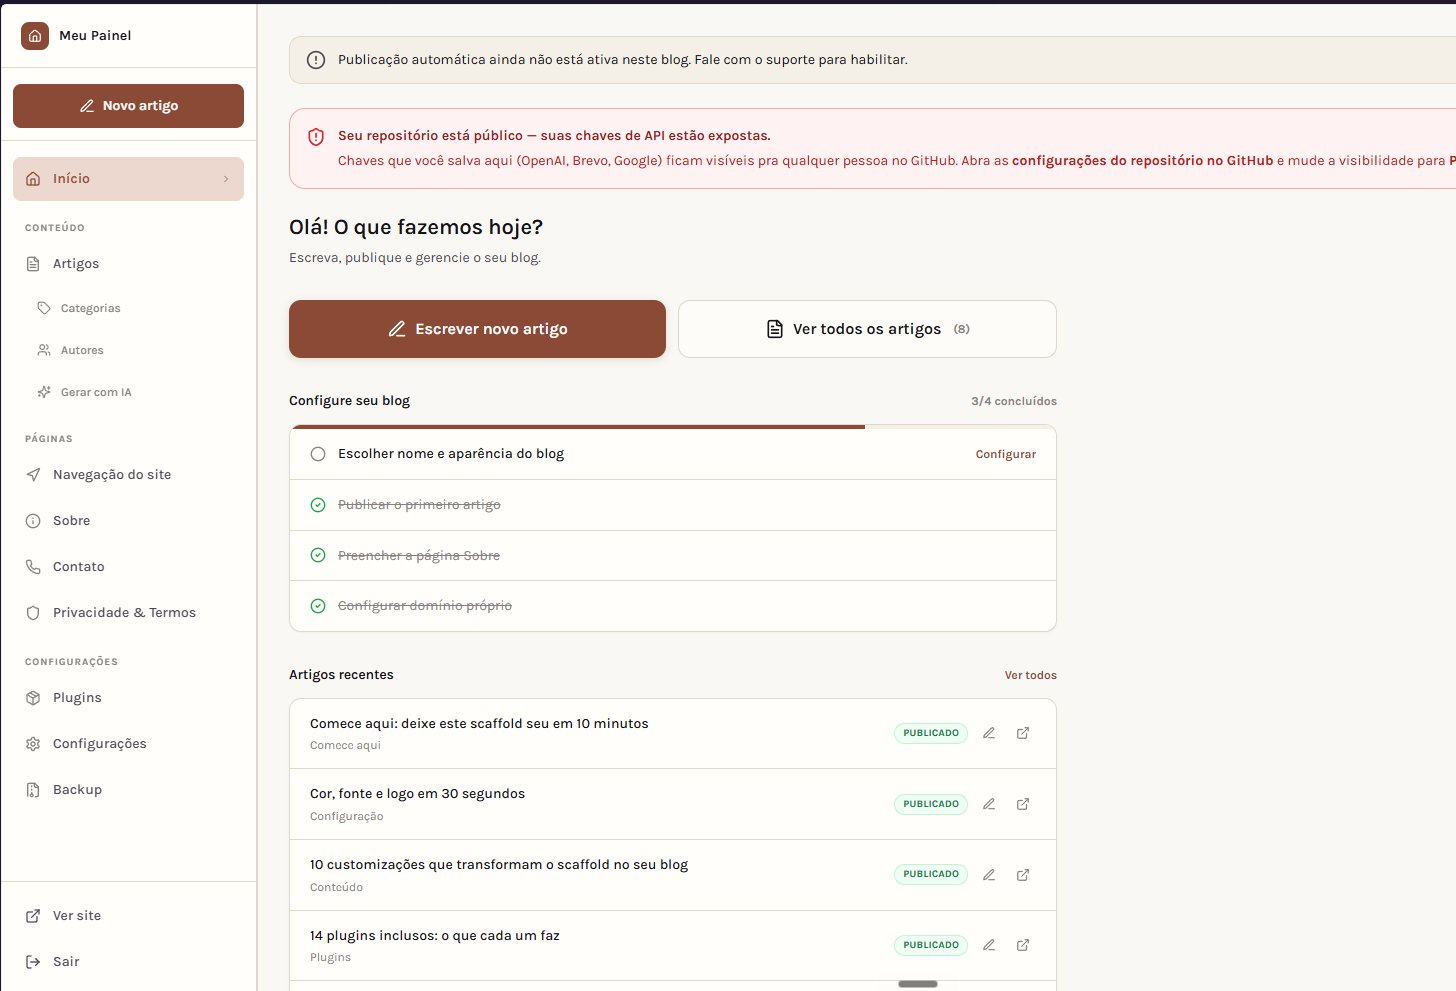The image size is (1456, 991).
Task: Click the Gerar com IA sparkle icon
Action: (x=44, y=392)
